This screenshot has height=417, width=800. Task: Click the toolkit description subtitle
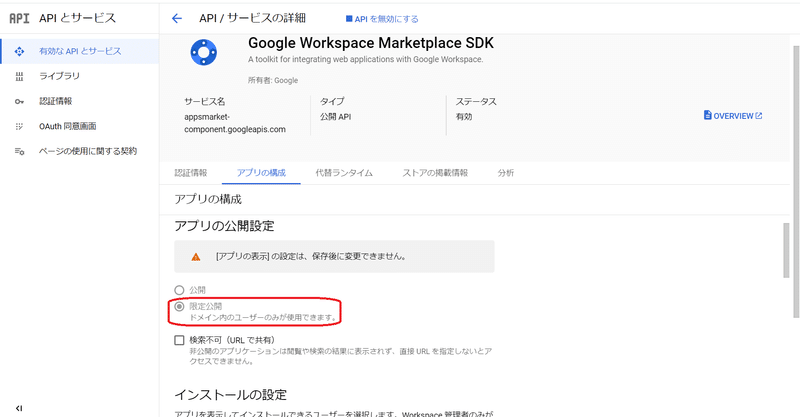tap(365, 59)
